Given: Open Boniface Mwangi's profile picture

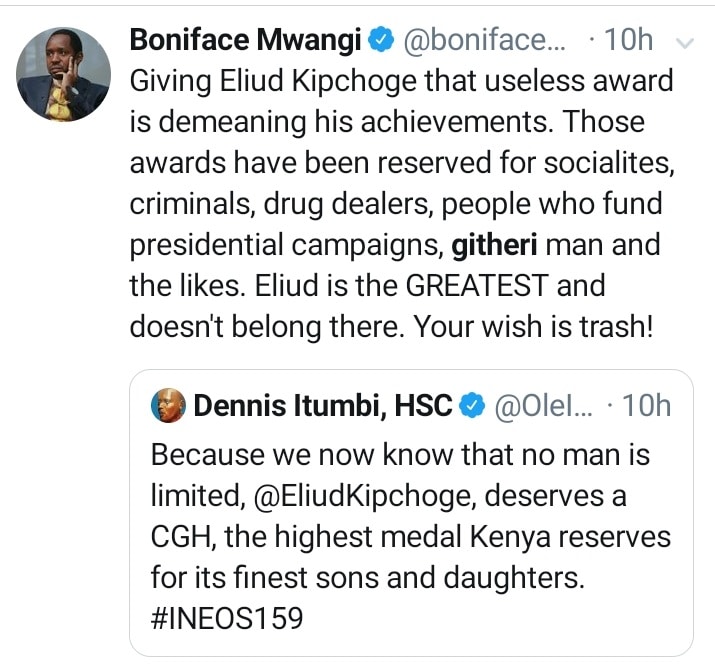Looking at the screenshot, I should pyautogui.click(x=64, y=74).
